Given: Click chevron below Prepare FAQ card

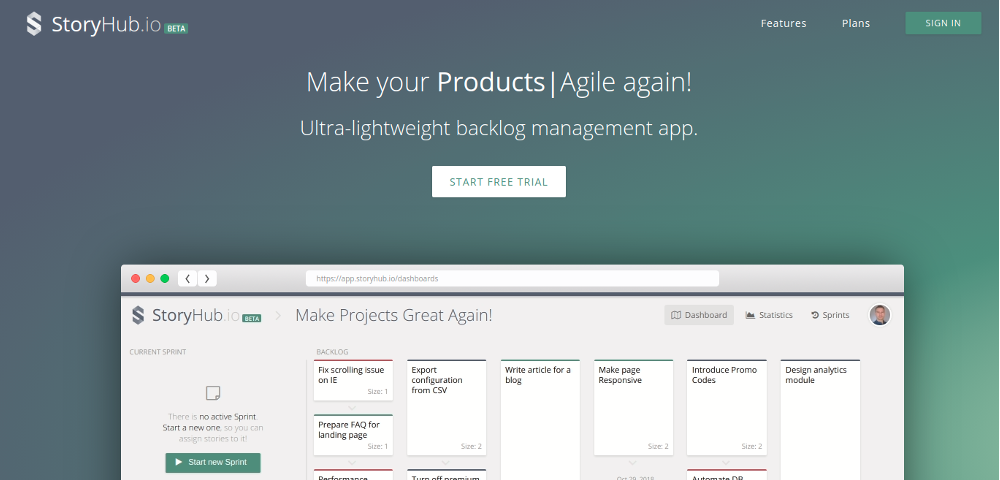Looking at the screenshot, I should [353, 462].
